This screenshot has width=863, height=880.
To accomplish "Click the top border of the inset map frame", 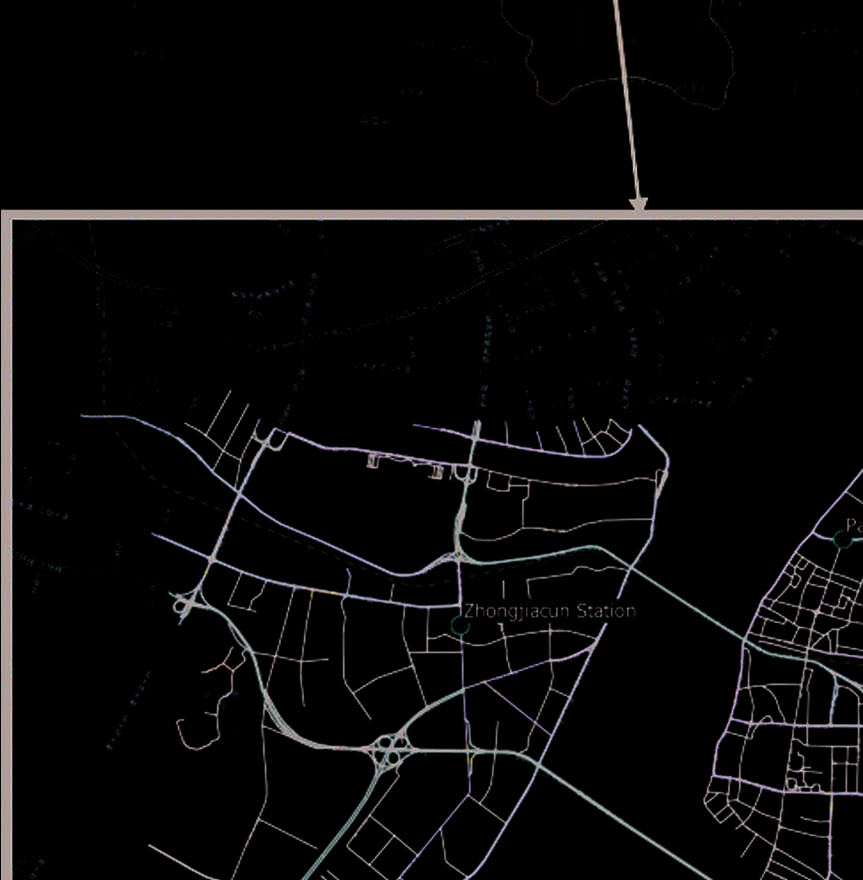I will pos(300,215).
